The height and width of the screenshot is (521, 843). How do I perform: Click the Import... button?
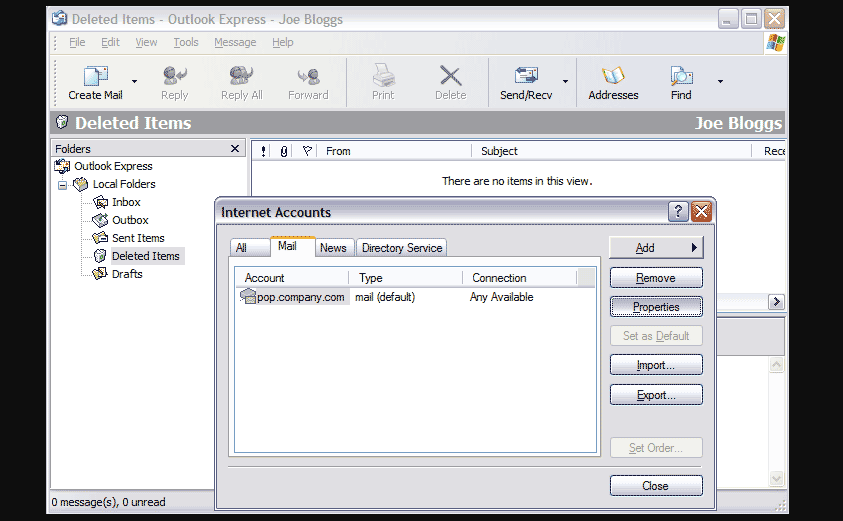[656, 365]
